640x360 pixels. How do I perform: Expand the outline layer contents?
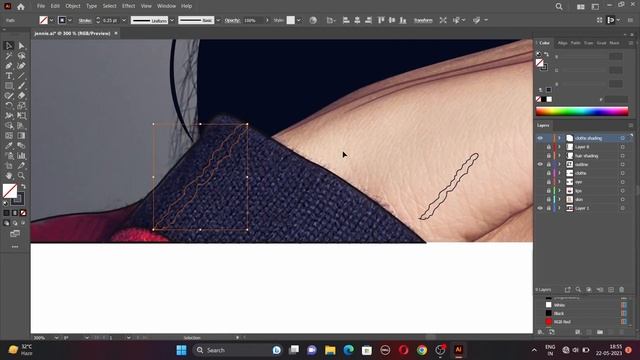(560, 164)
